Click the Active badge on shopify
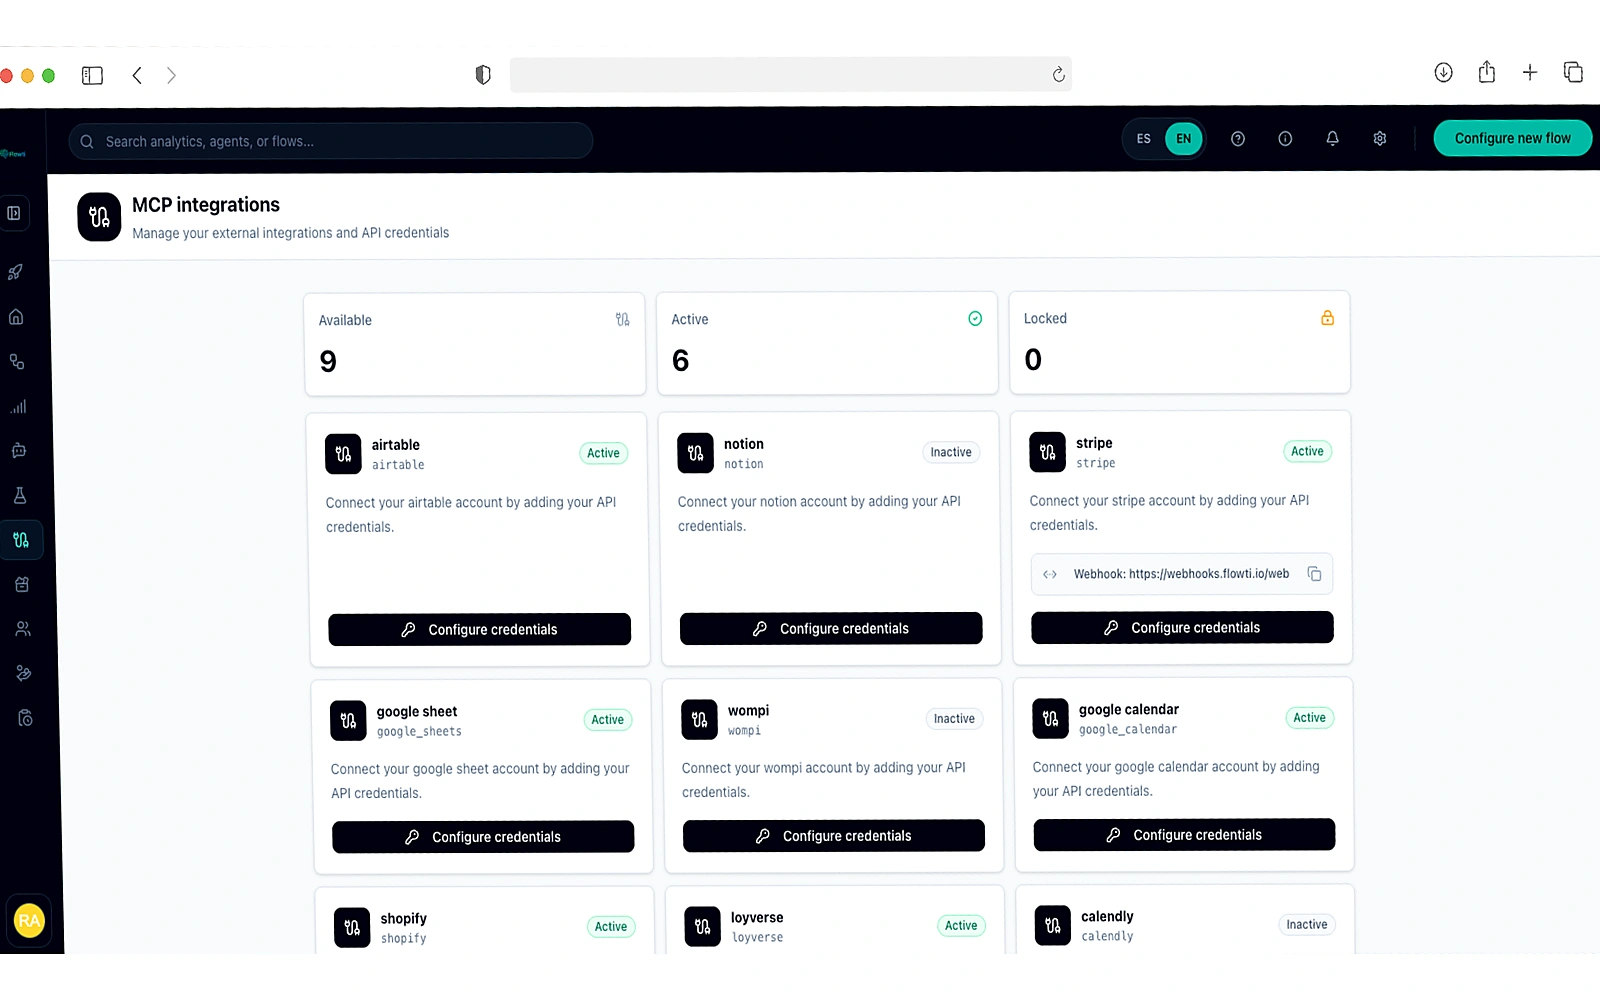 [x=611, y=927]
